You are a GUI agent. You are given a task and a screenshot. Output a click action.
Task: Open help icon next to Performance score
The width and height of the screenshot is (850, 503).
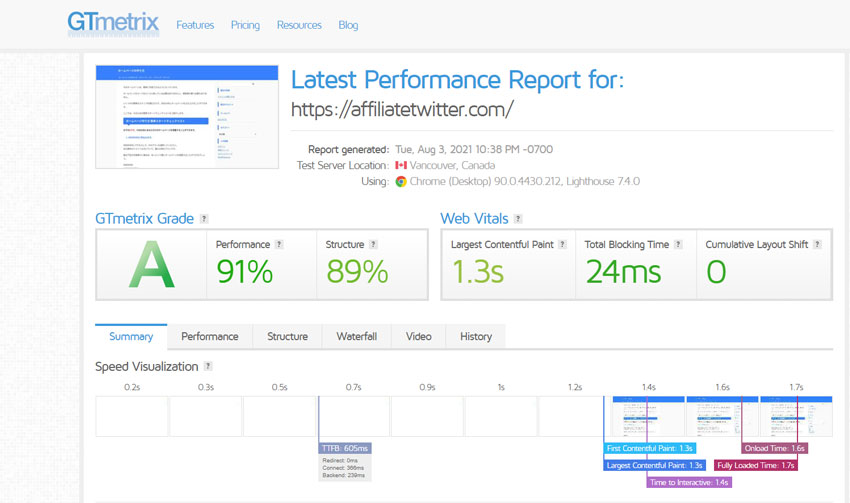coord(279,244)
